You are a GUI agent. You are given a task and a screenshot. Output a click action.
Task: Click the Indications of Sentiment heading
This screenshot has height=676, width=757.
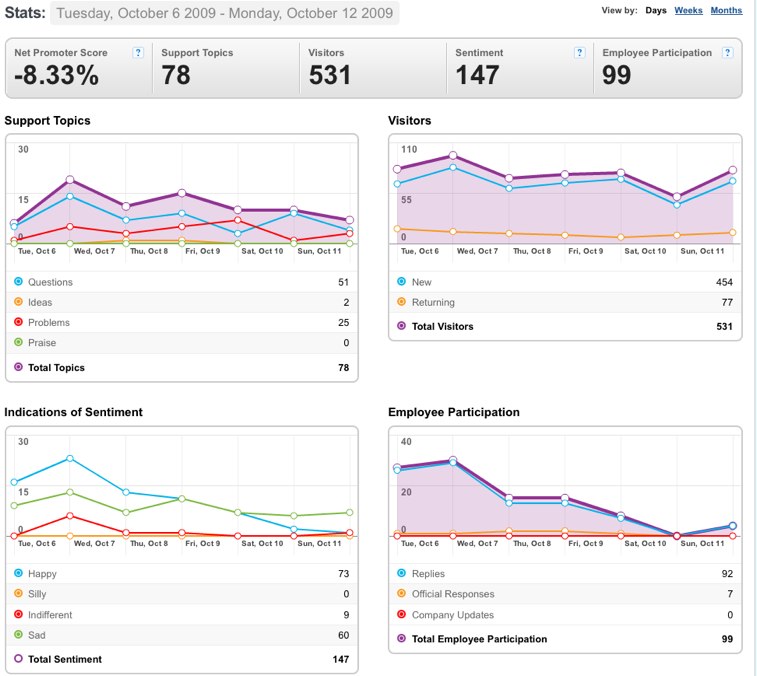tap(73, 412)
